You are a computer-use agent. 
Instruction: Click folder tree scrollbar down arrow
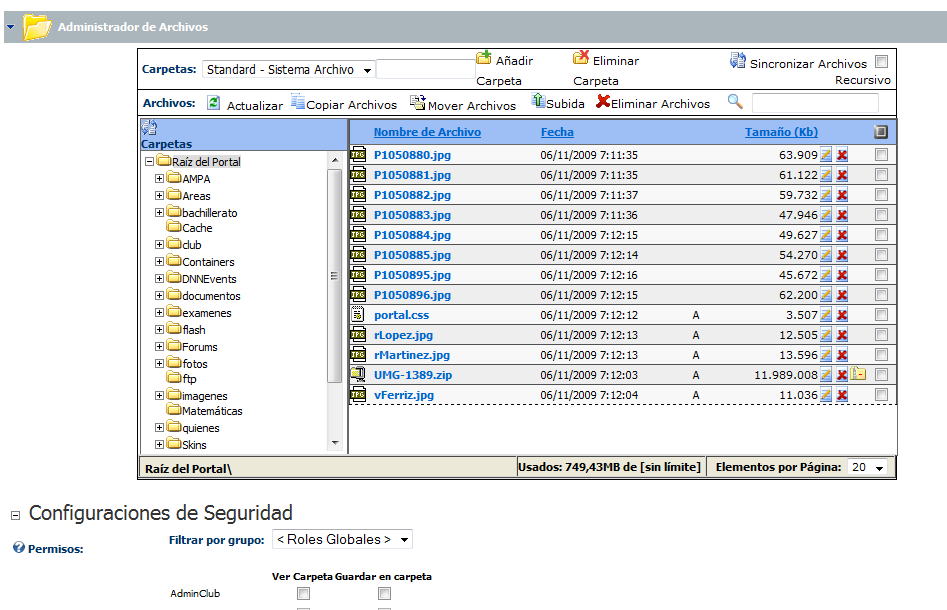point(335,443)
